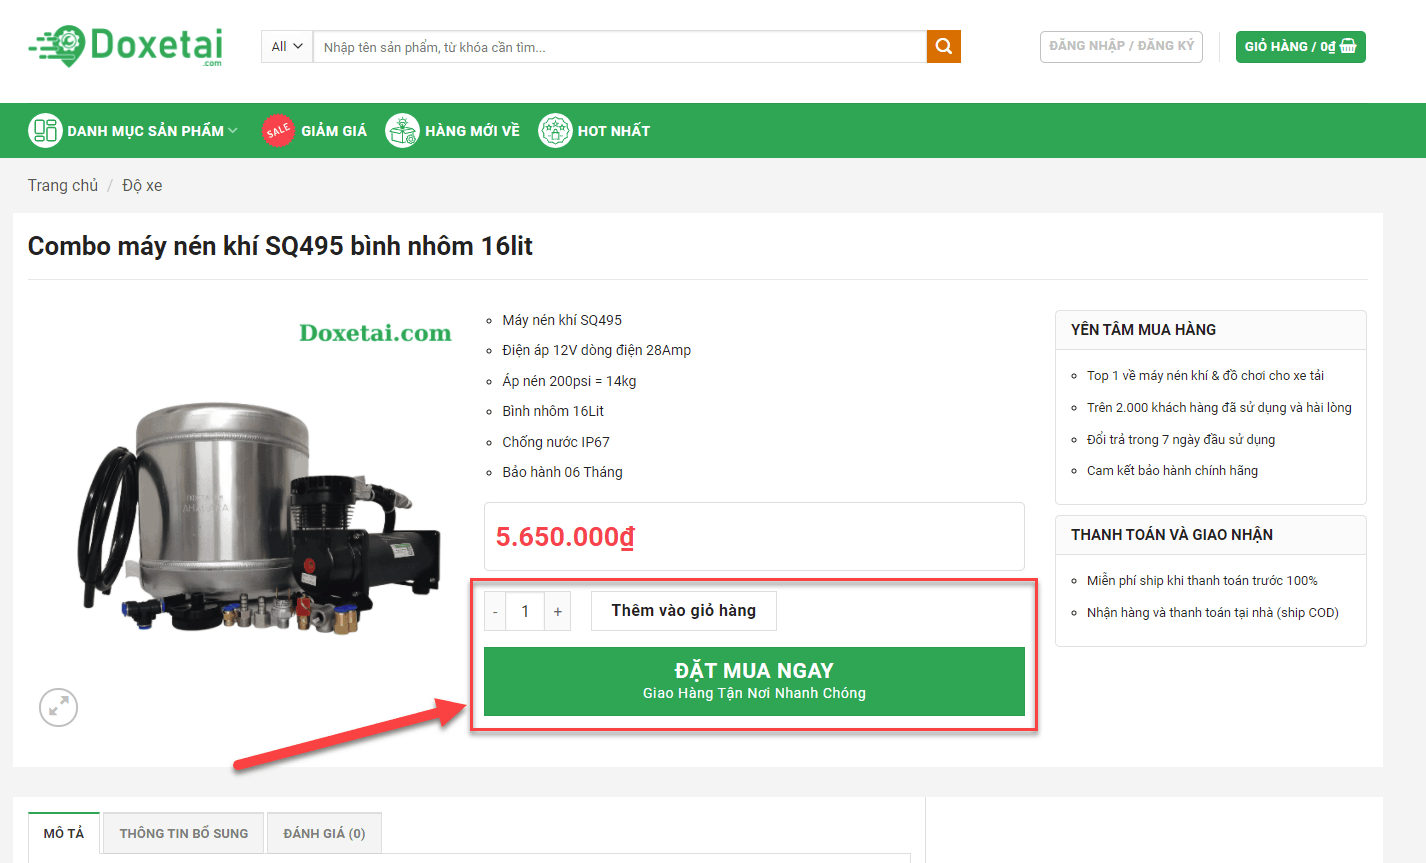The width and height of the screenshot is (1426, 863).
Task: Click the Hàng Mới Về box icon
Action: pos(402,131)
